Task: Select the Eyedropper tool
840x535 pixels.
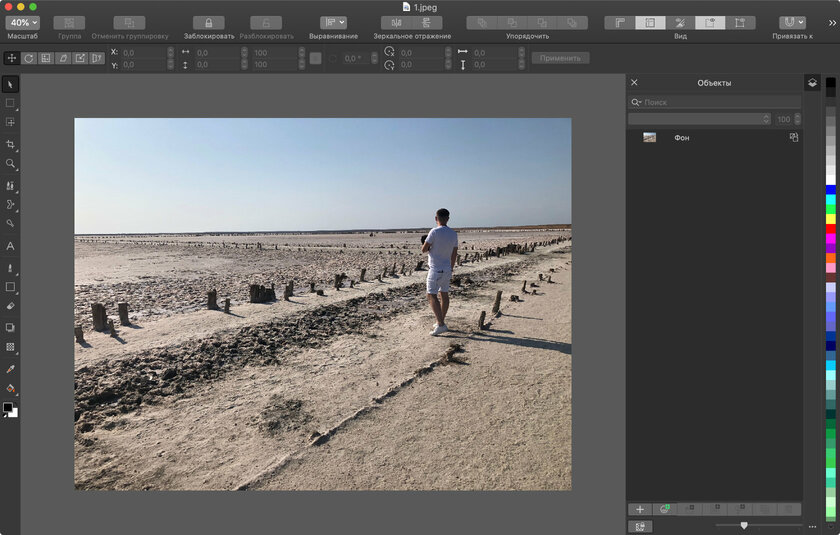Action: click(x=10, y=368)
